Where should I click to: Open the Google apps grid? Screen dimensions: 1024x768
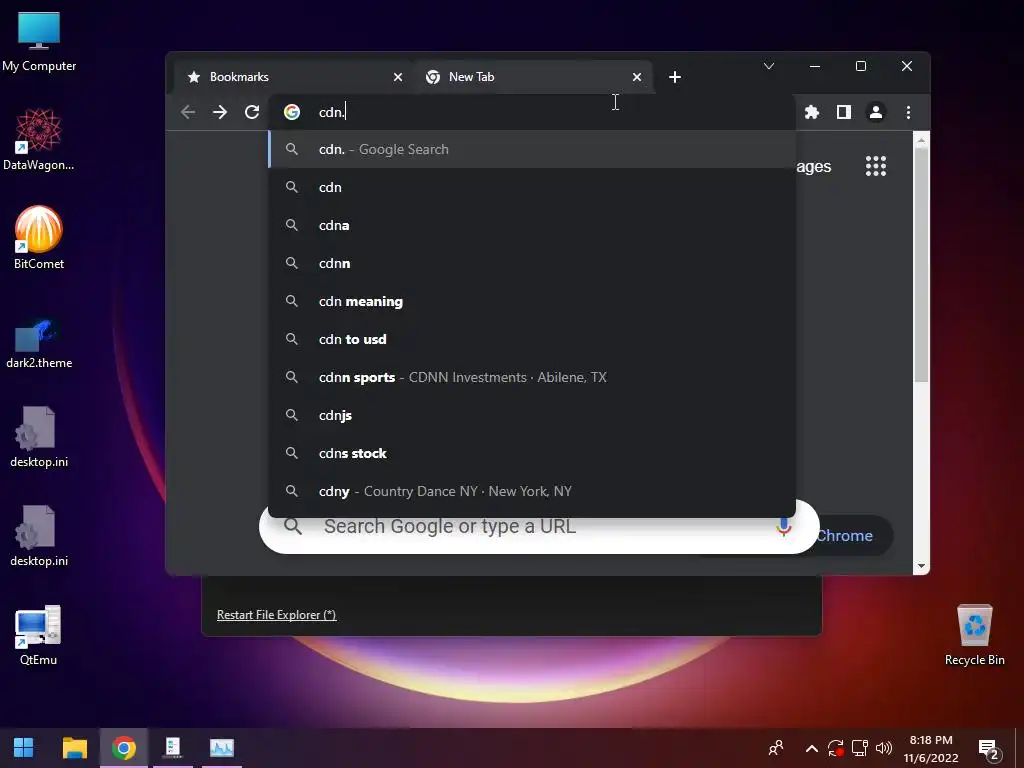[876, 166]
